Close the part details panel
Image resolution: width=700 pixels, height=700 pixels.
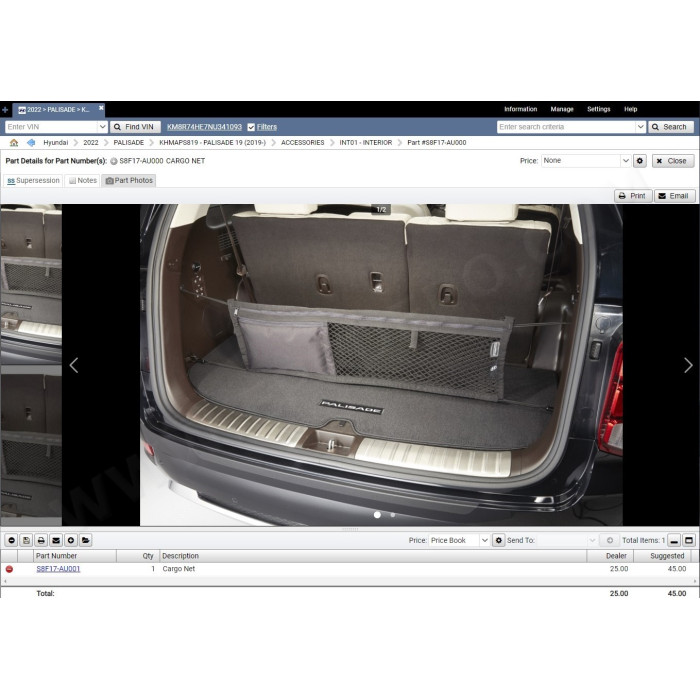[673, 161]
